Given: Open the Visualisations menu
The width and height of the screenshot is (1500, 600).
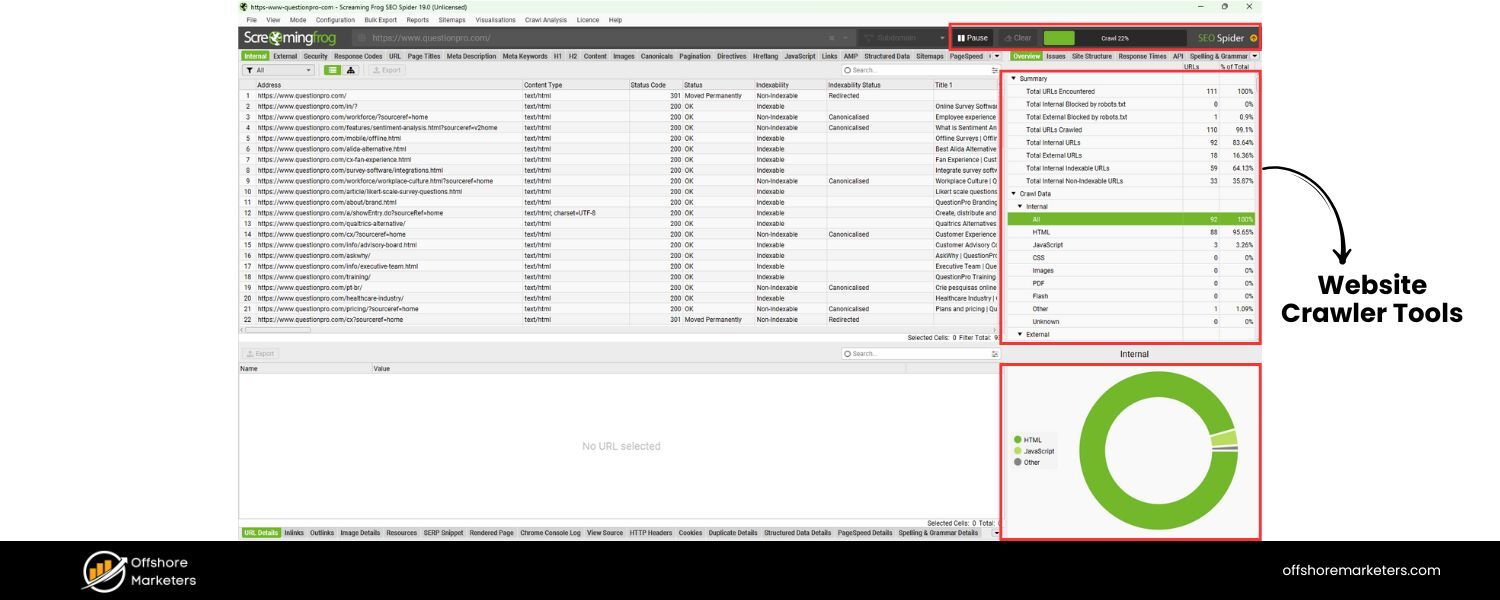Looking at the screenshot, I should pyautogui.click(x=495, y=19).
